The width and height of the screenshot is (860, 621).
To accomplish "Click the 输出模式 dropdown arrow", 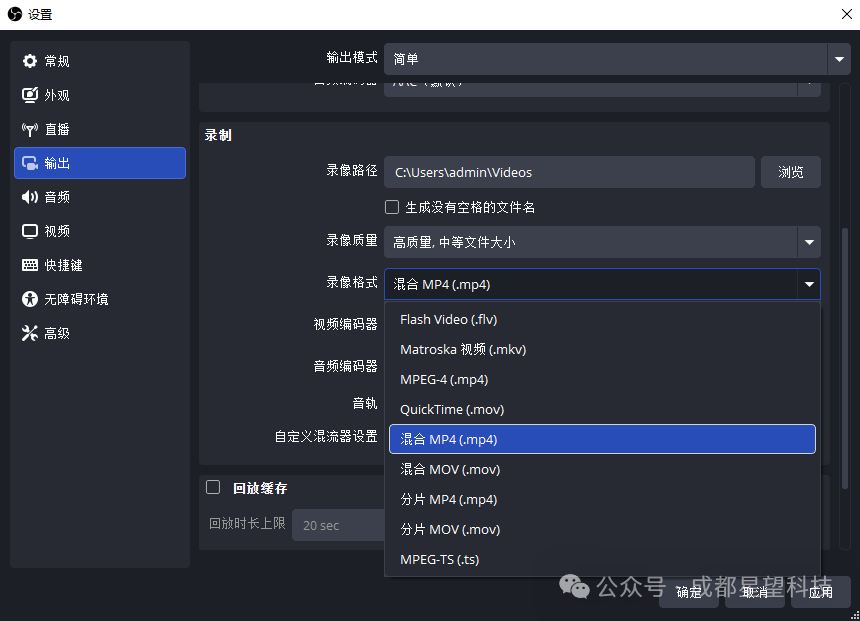I will click(839, 59).
